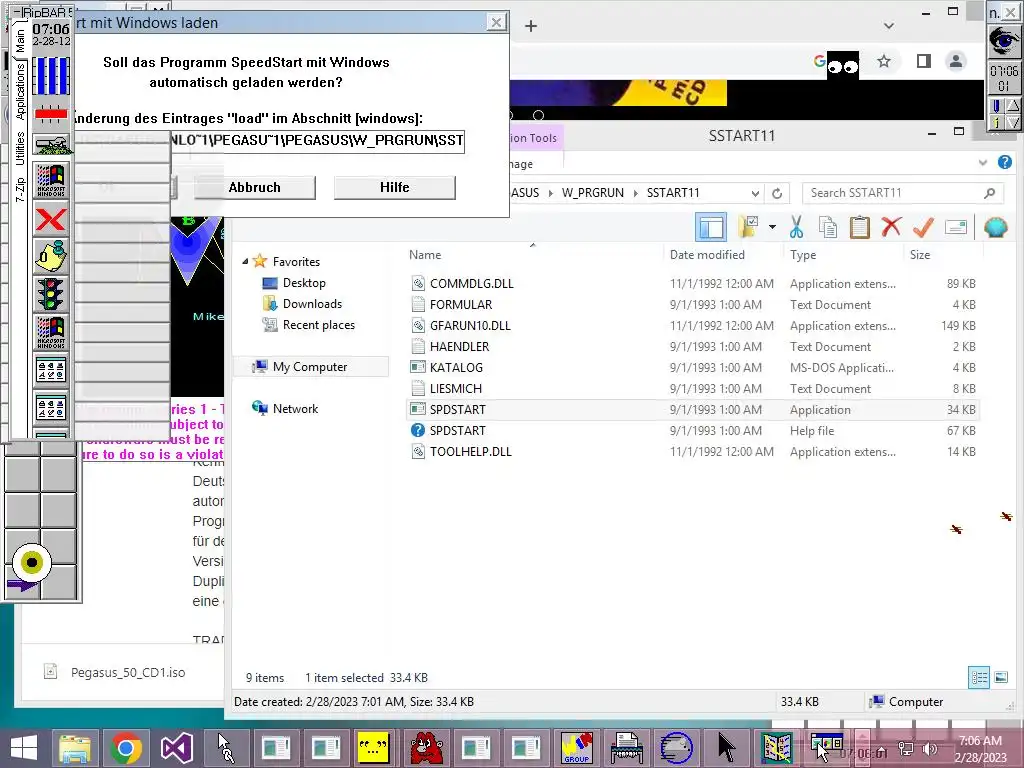Click the blue Help question mark icon
The height and width of the screenshot is (768, 1024).
1005,162
